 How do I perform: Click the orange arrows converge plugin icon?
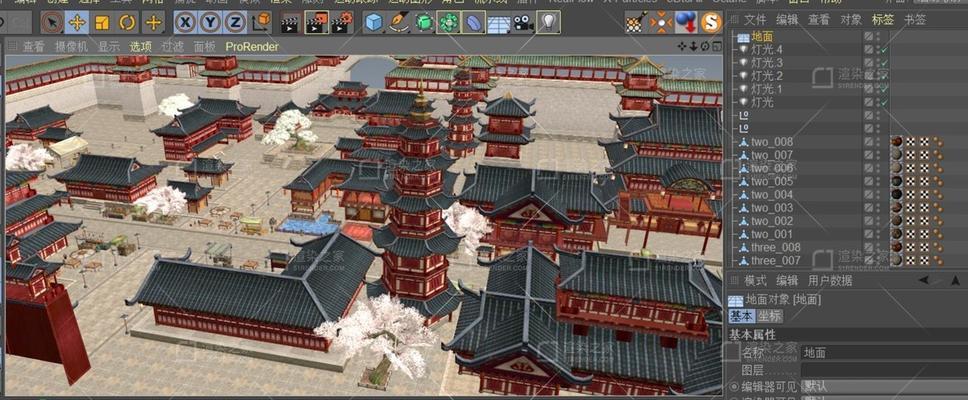tap(661, 23)
